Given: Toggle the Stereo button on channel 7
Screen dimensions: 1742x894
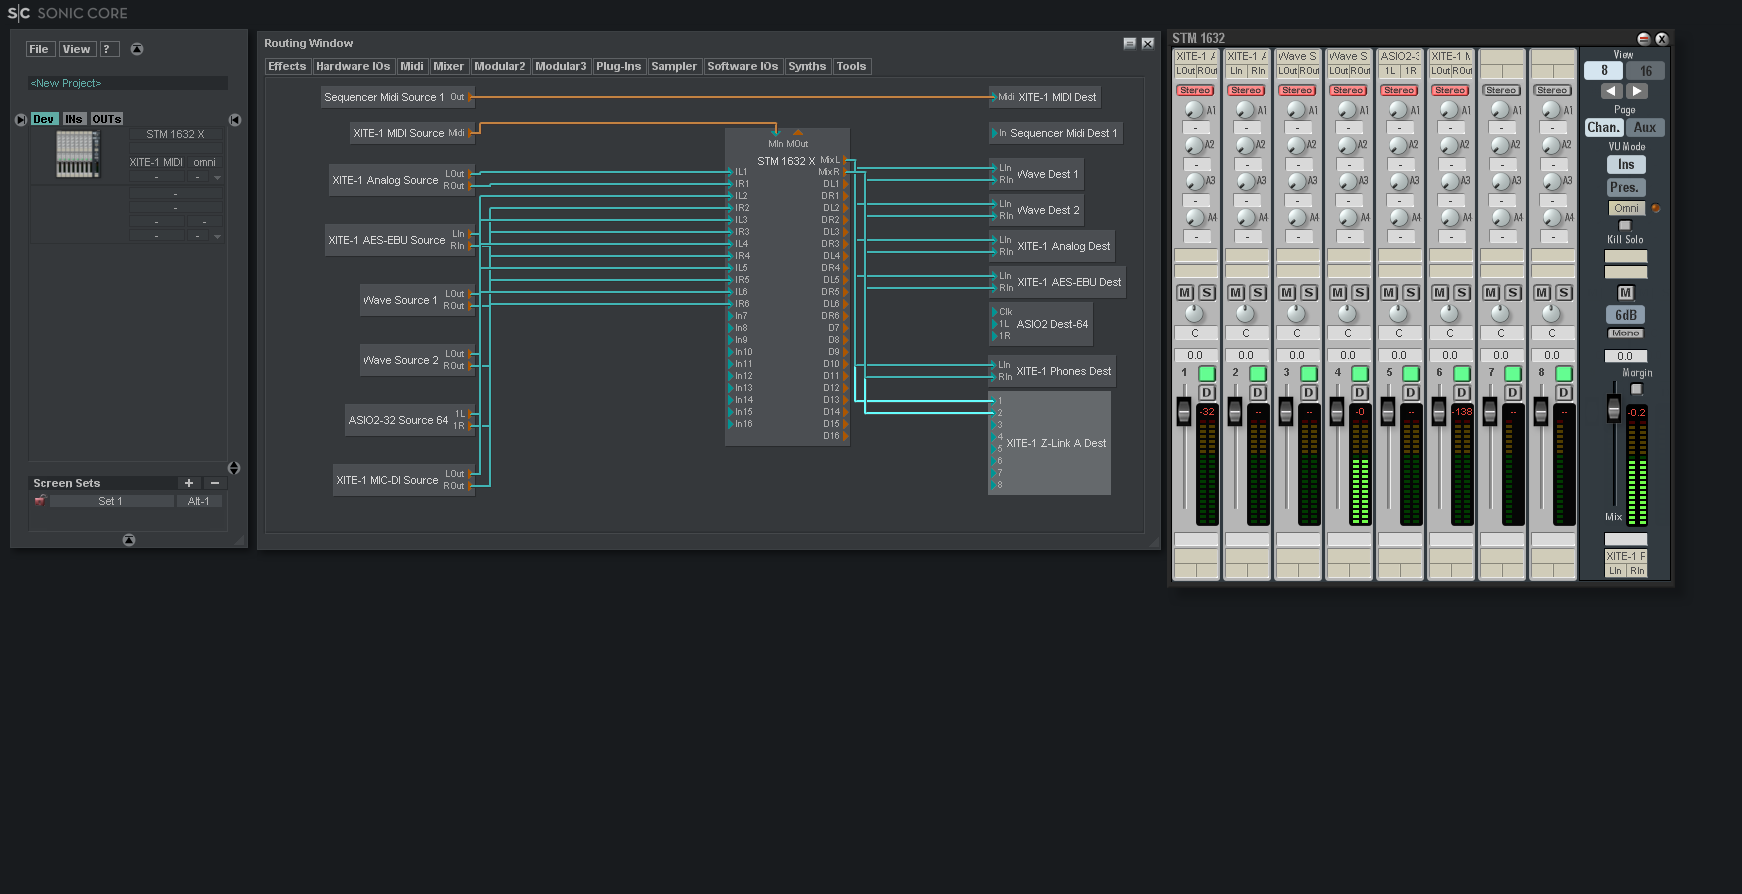Looking at the screenshot, I should 1501,90.
